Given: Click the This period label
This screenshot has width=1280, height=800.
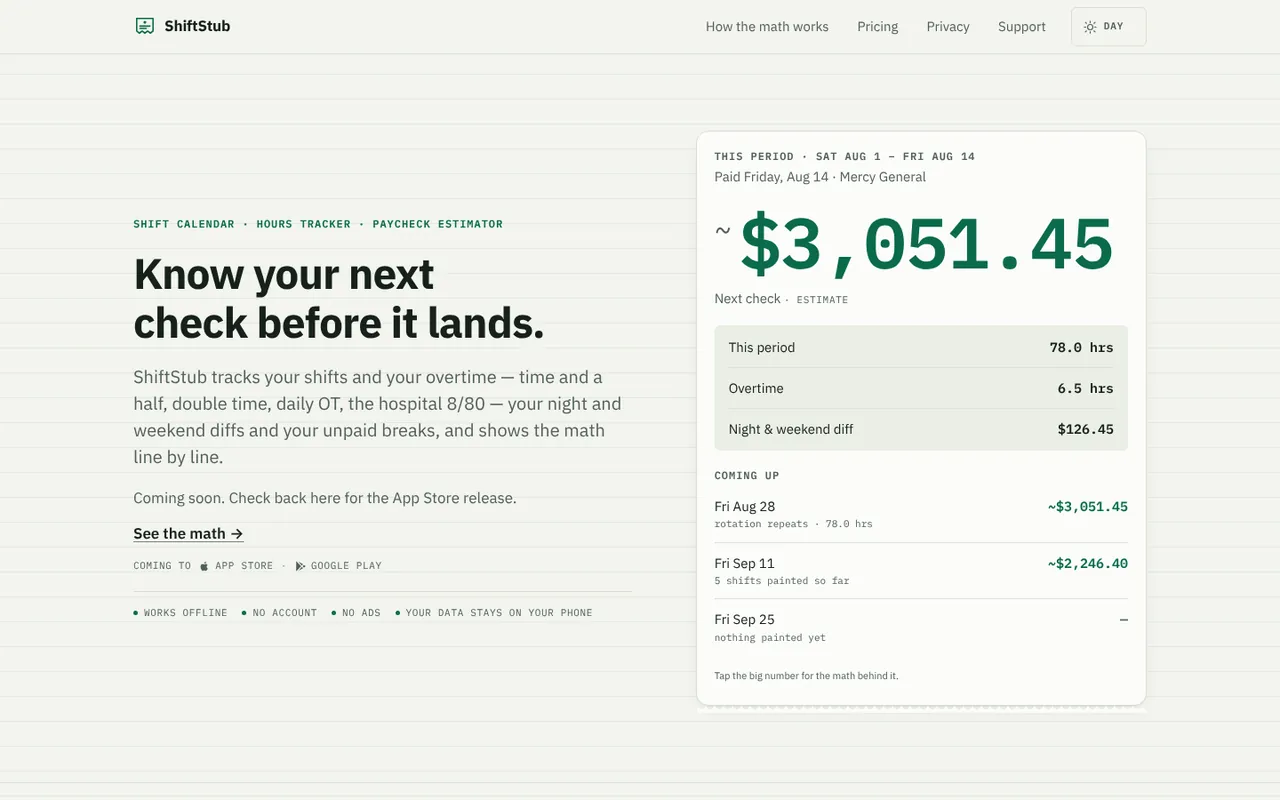Looking at the screenshot, I should (x=762, y=348).
